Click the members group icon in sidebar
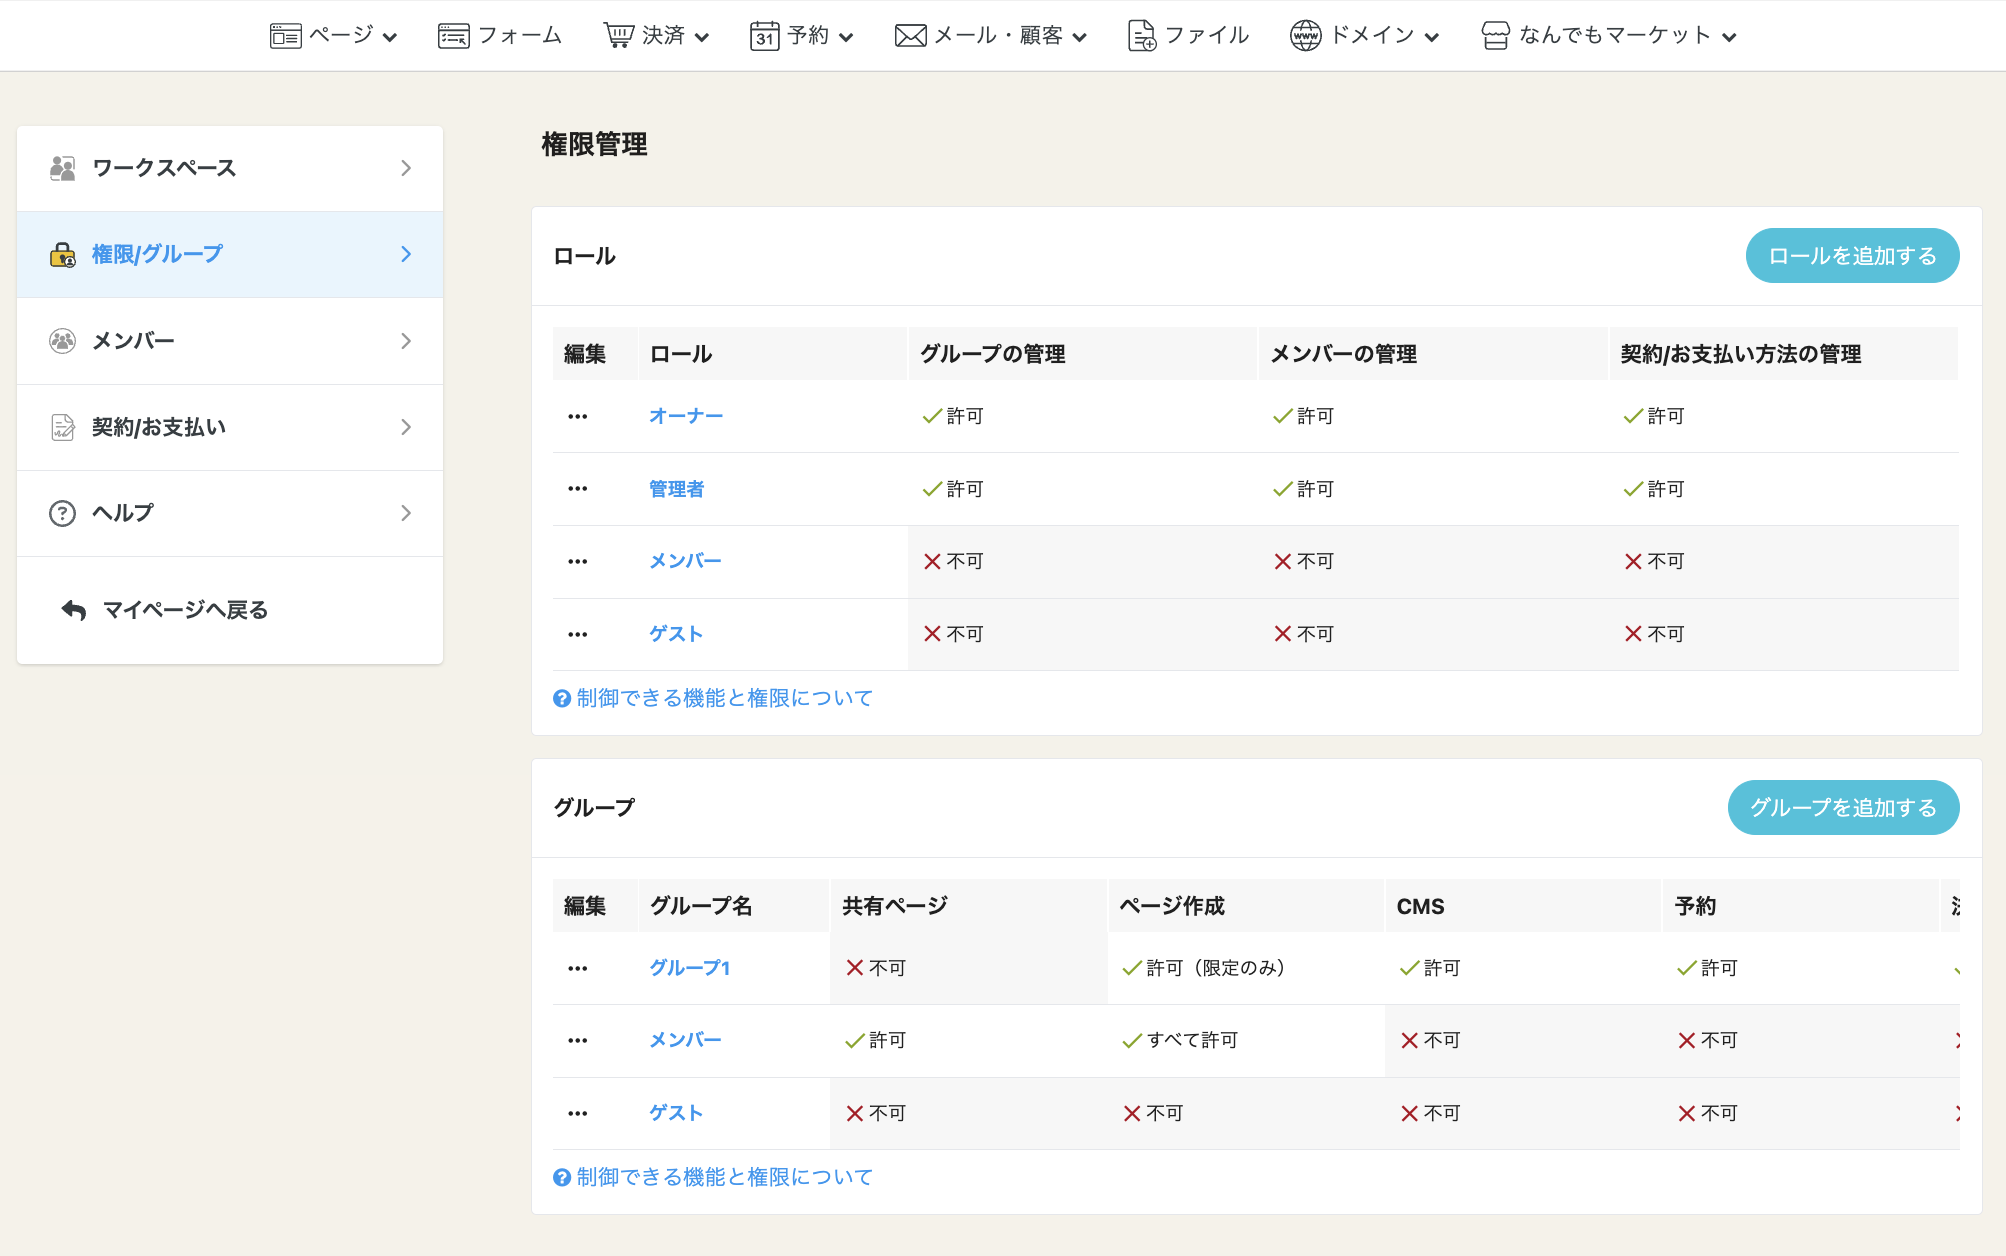Screen dimensions: 2006x1256 pos(63,341)
